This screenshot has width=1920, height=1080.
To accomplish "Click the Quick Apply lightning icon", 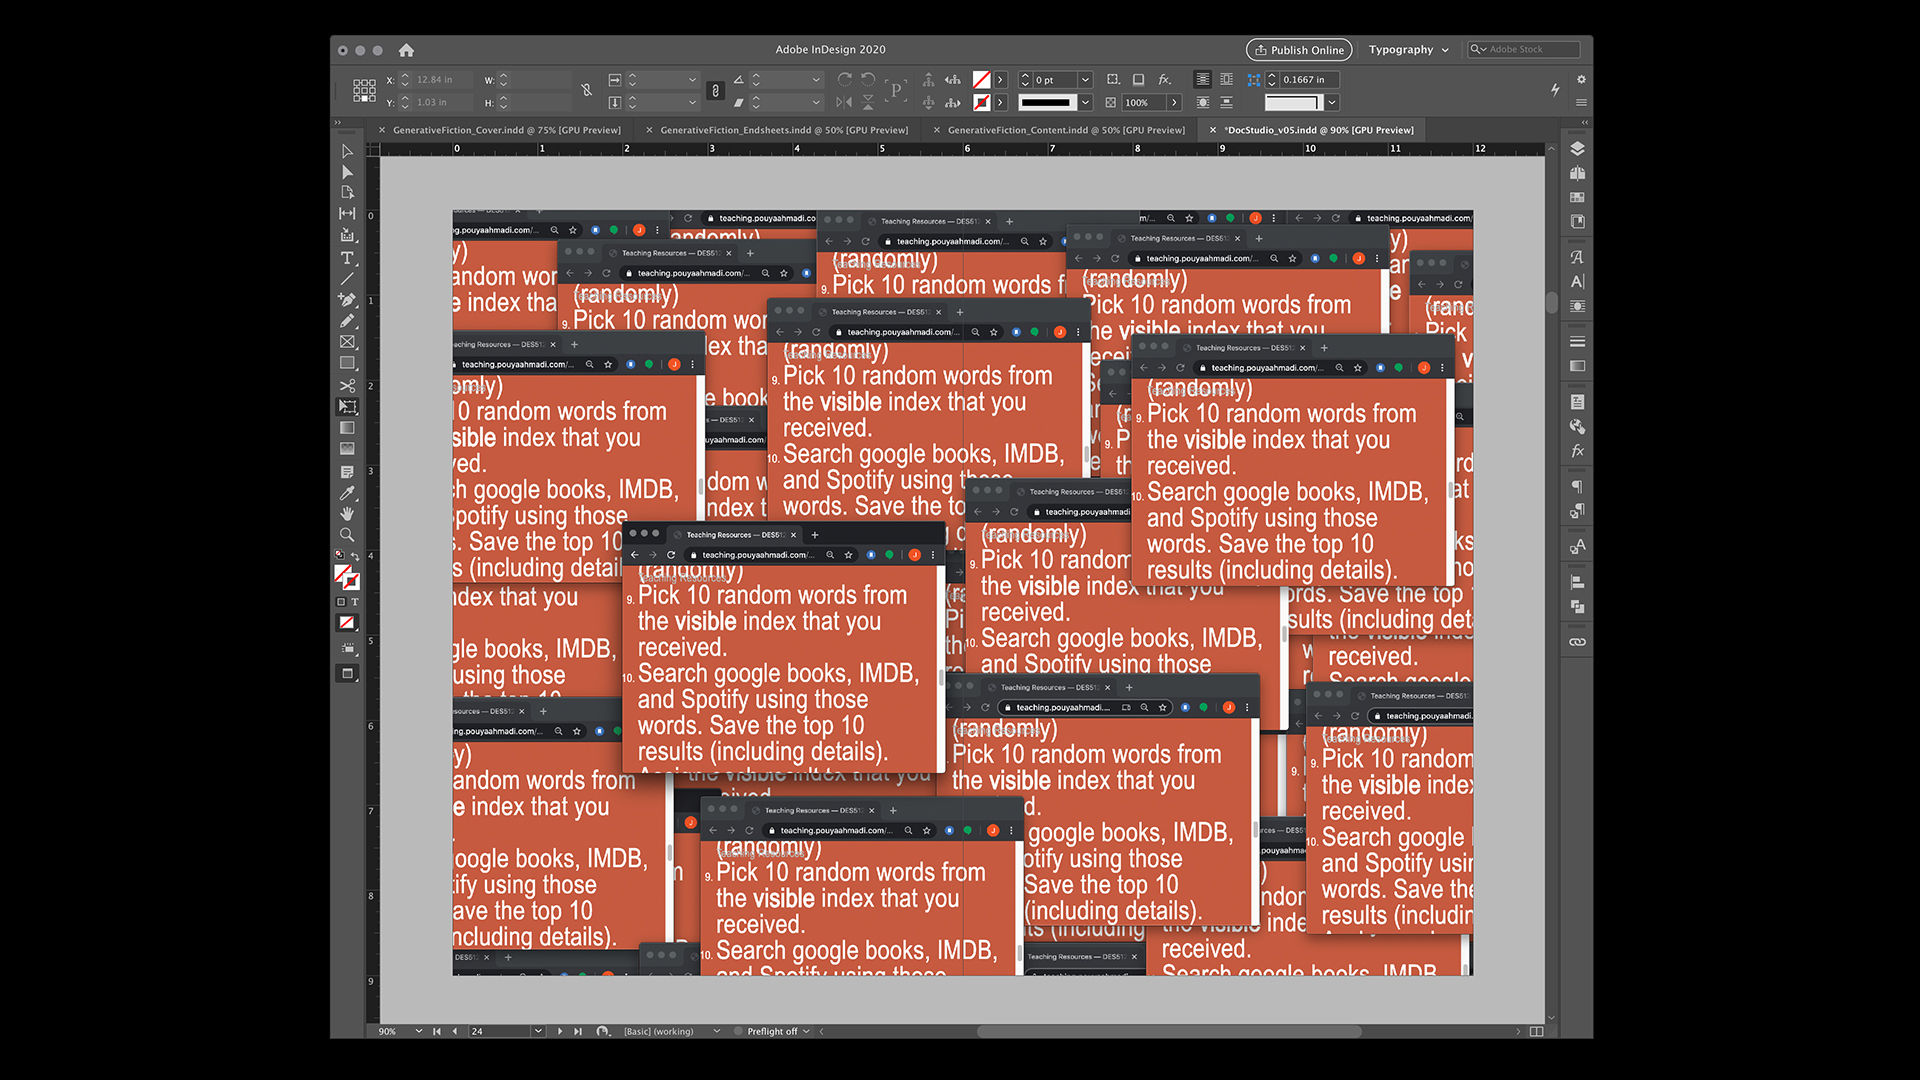I will click(1555, 90).
